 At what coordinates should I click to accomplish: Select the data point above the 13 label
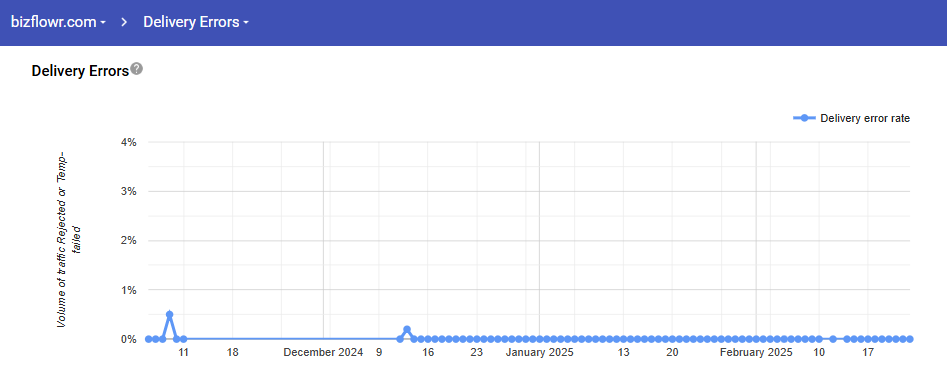(623, 339)
